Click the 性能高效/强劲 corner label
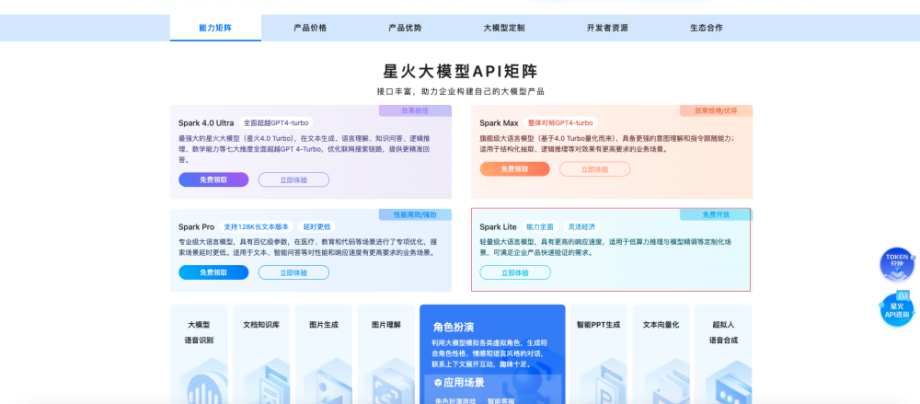The image size is (920, 404). click(x=415, y=215)
